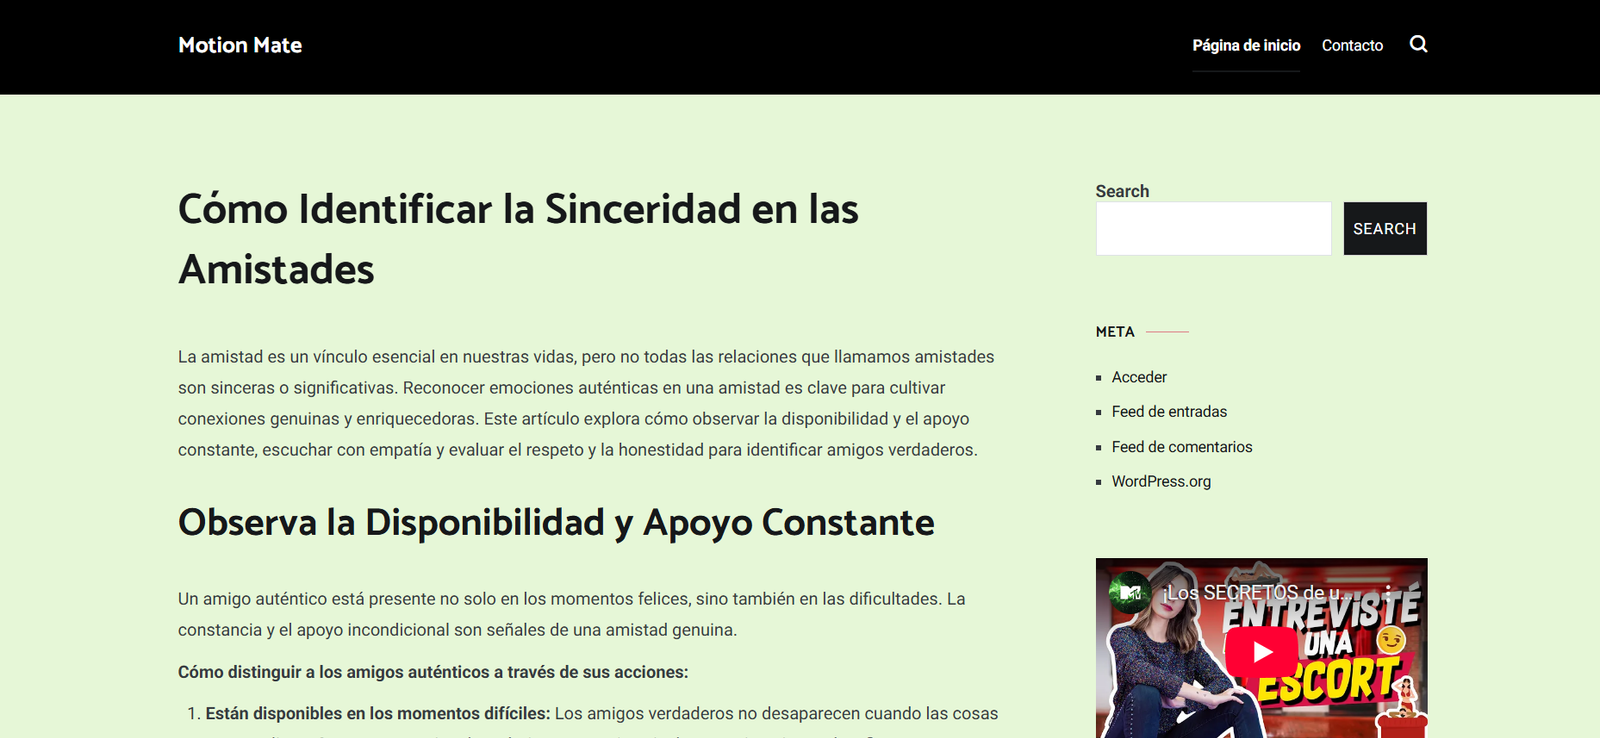Click the MTV channel avatar on video
Viewport: 1600px width, 738px height.
click(x=1130, y=592)
